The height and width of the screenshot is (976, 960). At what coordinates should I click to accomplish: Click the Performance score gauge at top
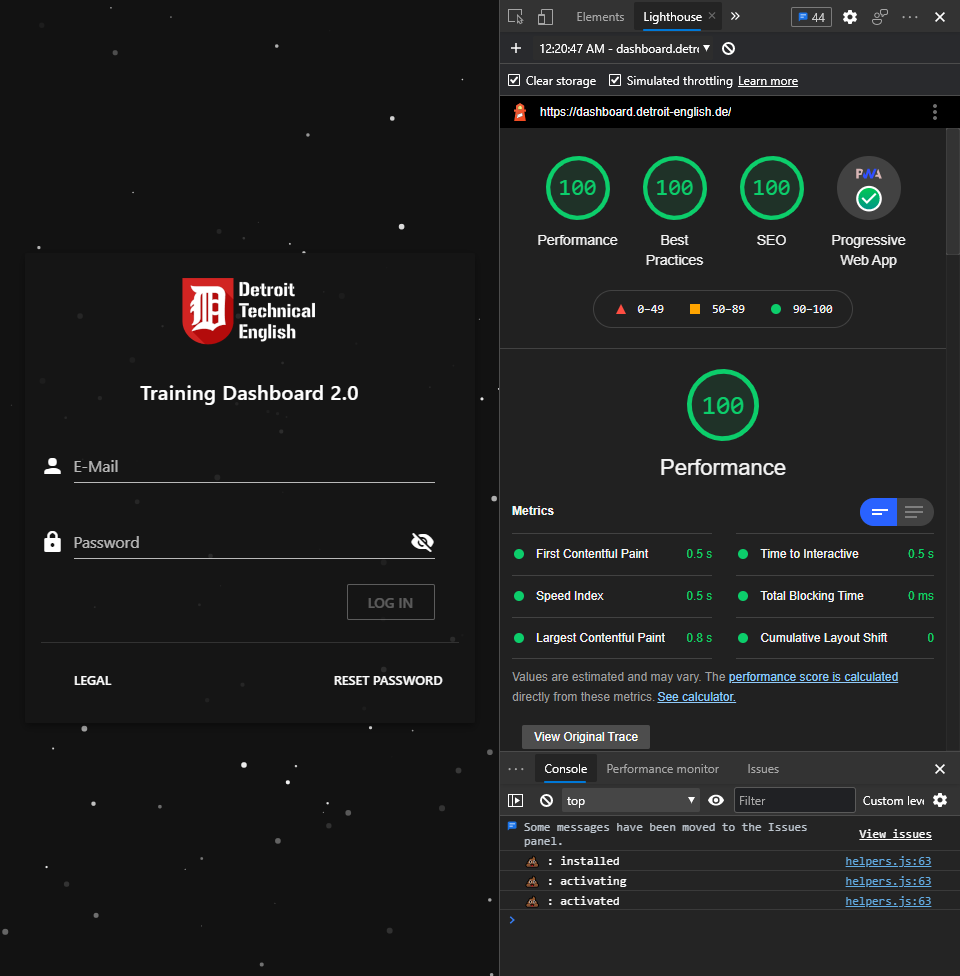coord(578,188)
